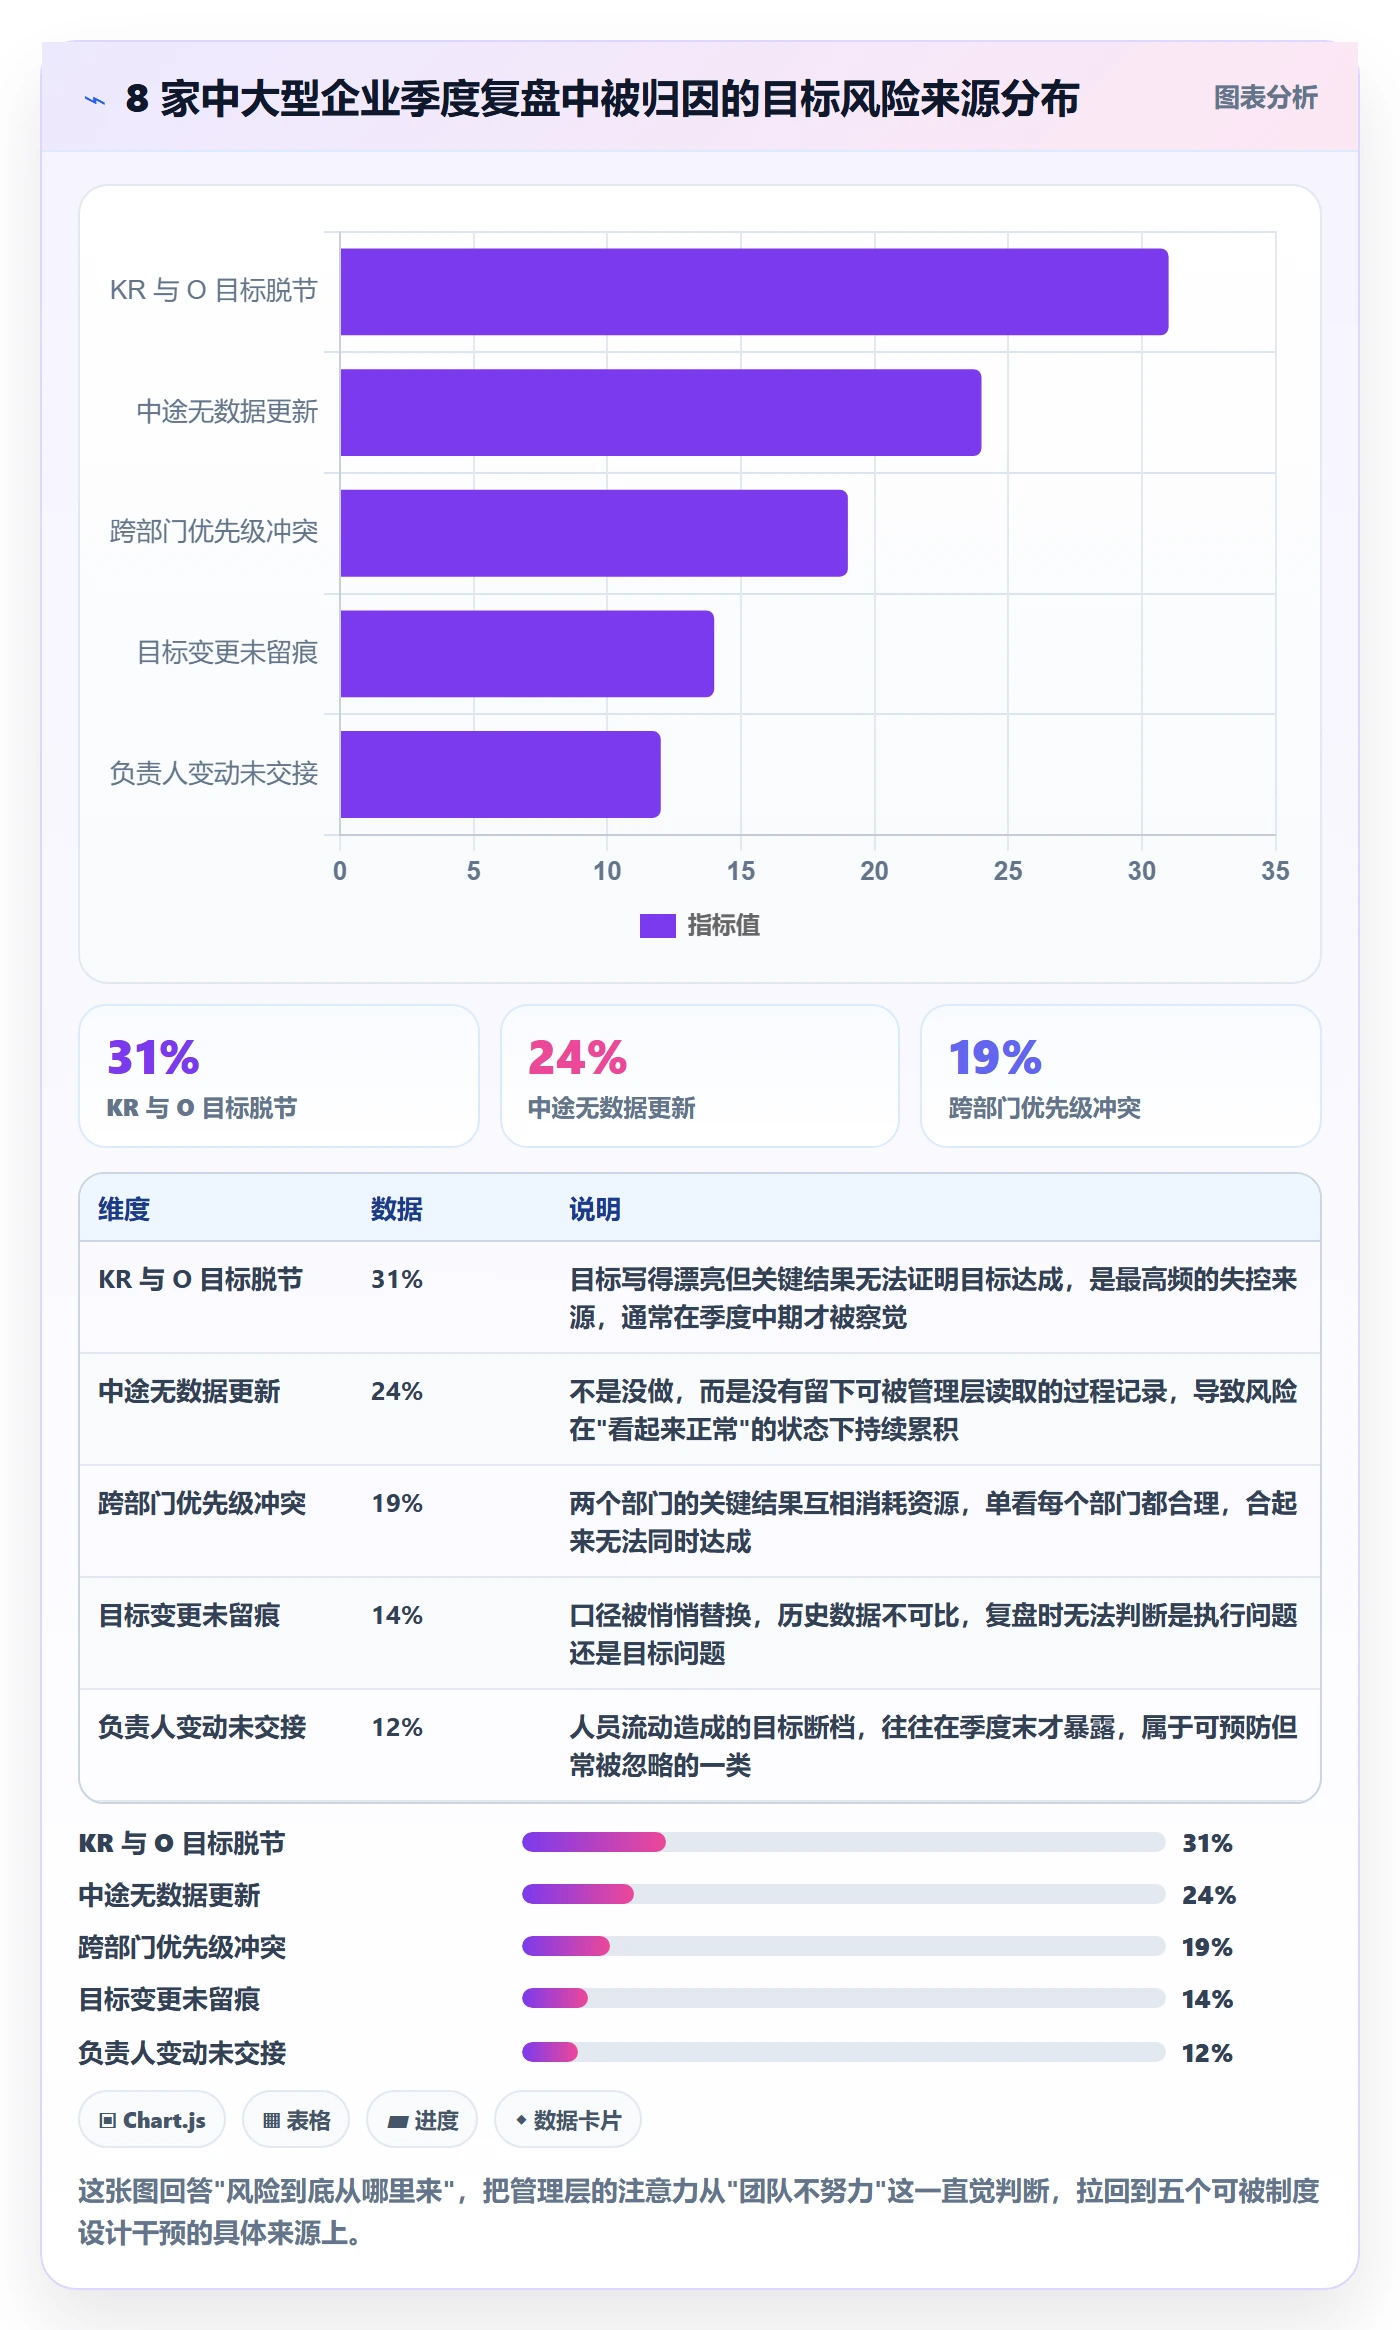Click the 说明 table column header
Image resolution: width=1400 pixels, height=2330 pixels.
[595, 1209]
